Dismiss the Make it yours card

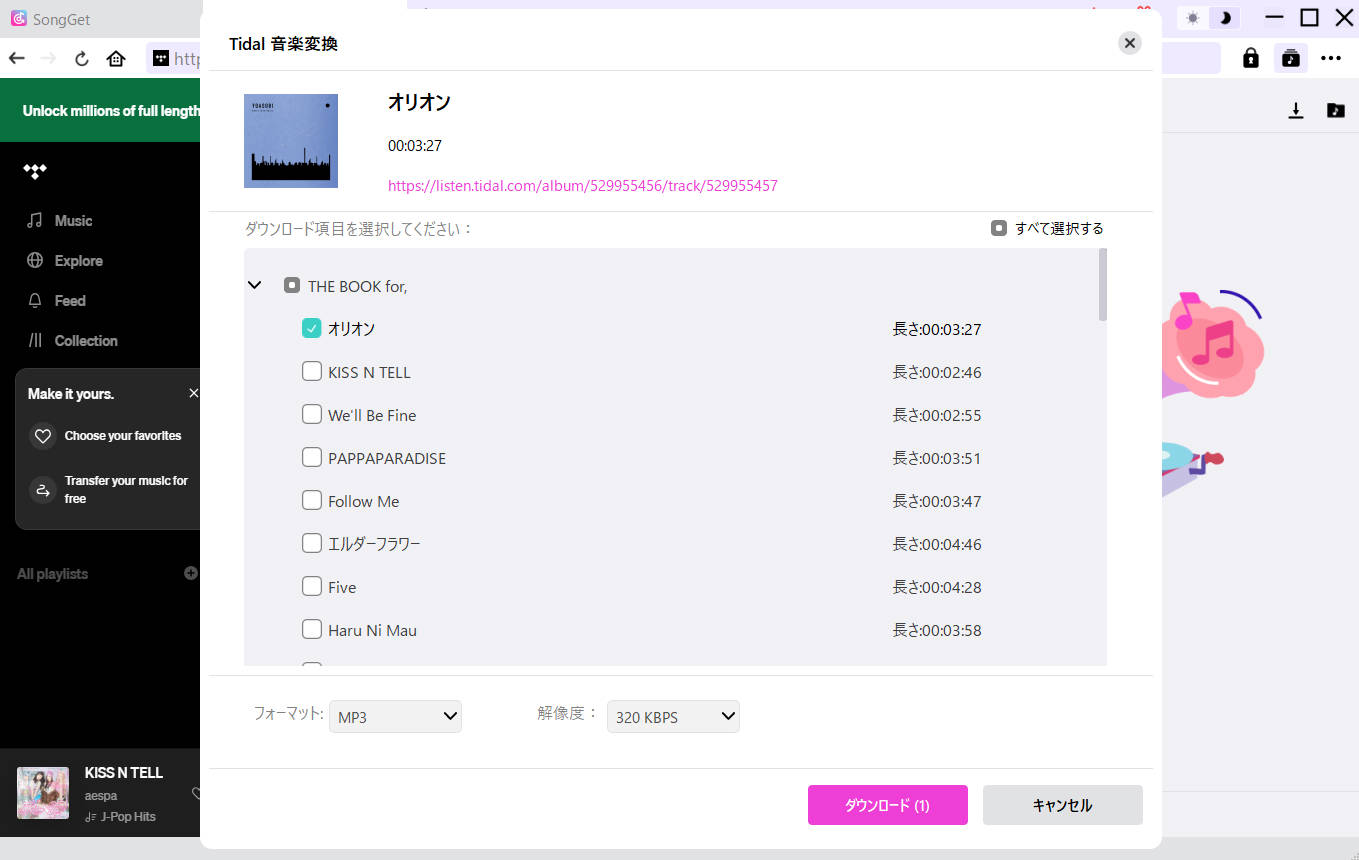[x=194, y=393]
